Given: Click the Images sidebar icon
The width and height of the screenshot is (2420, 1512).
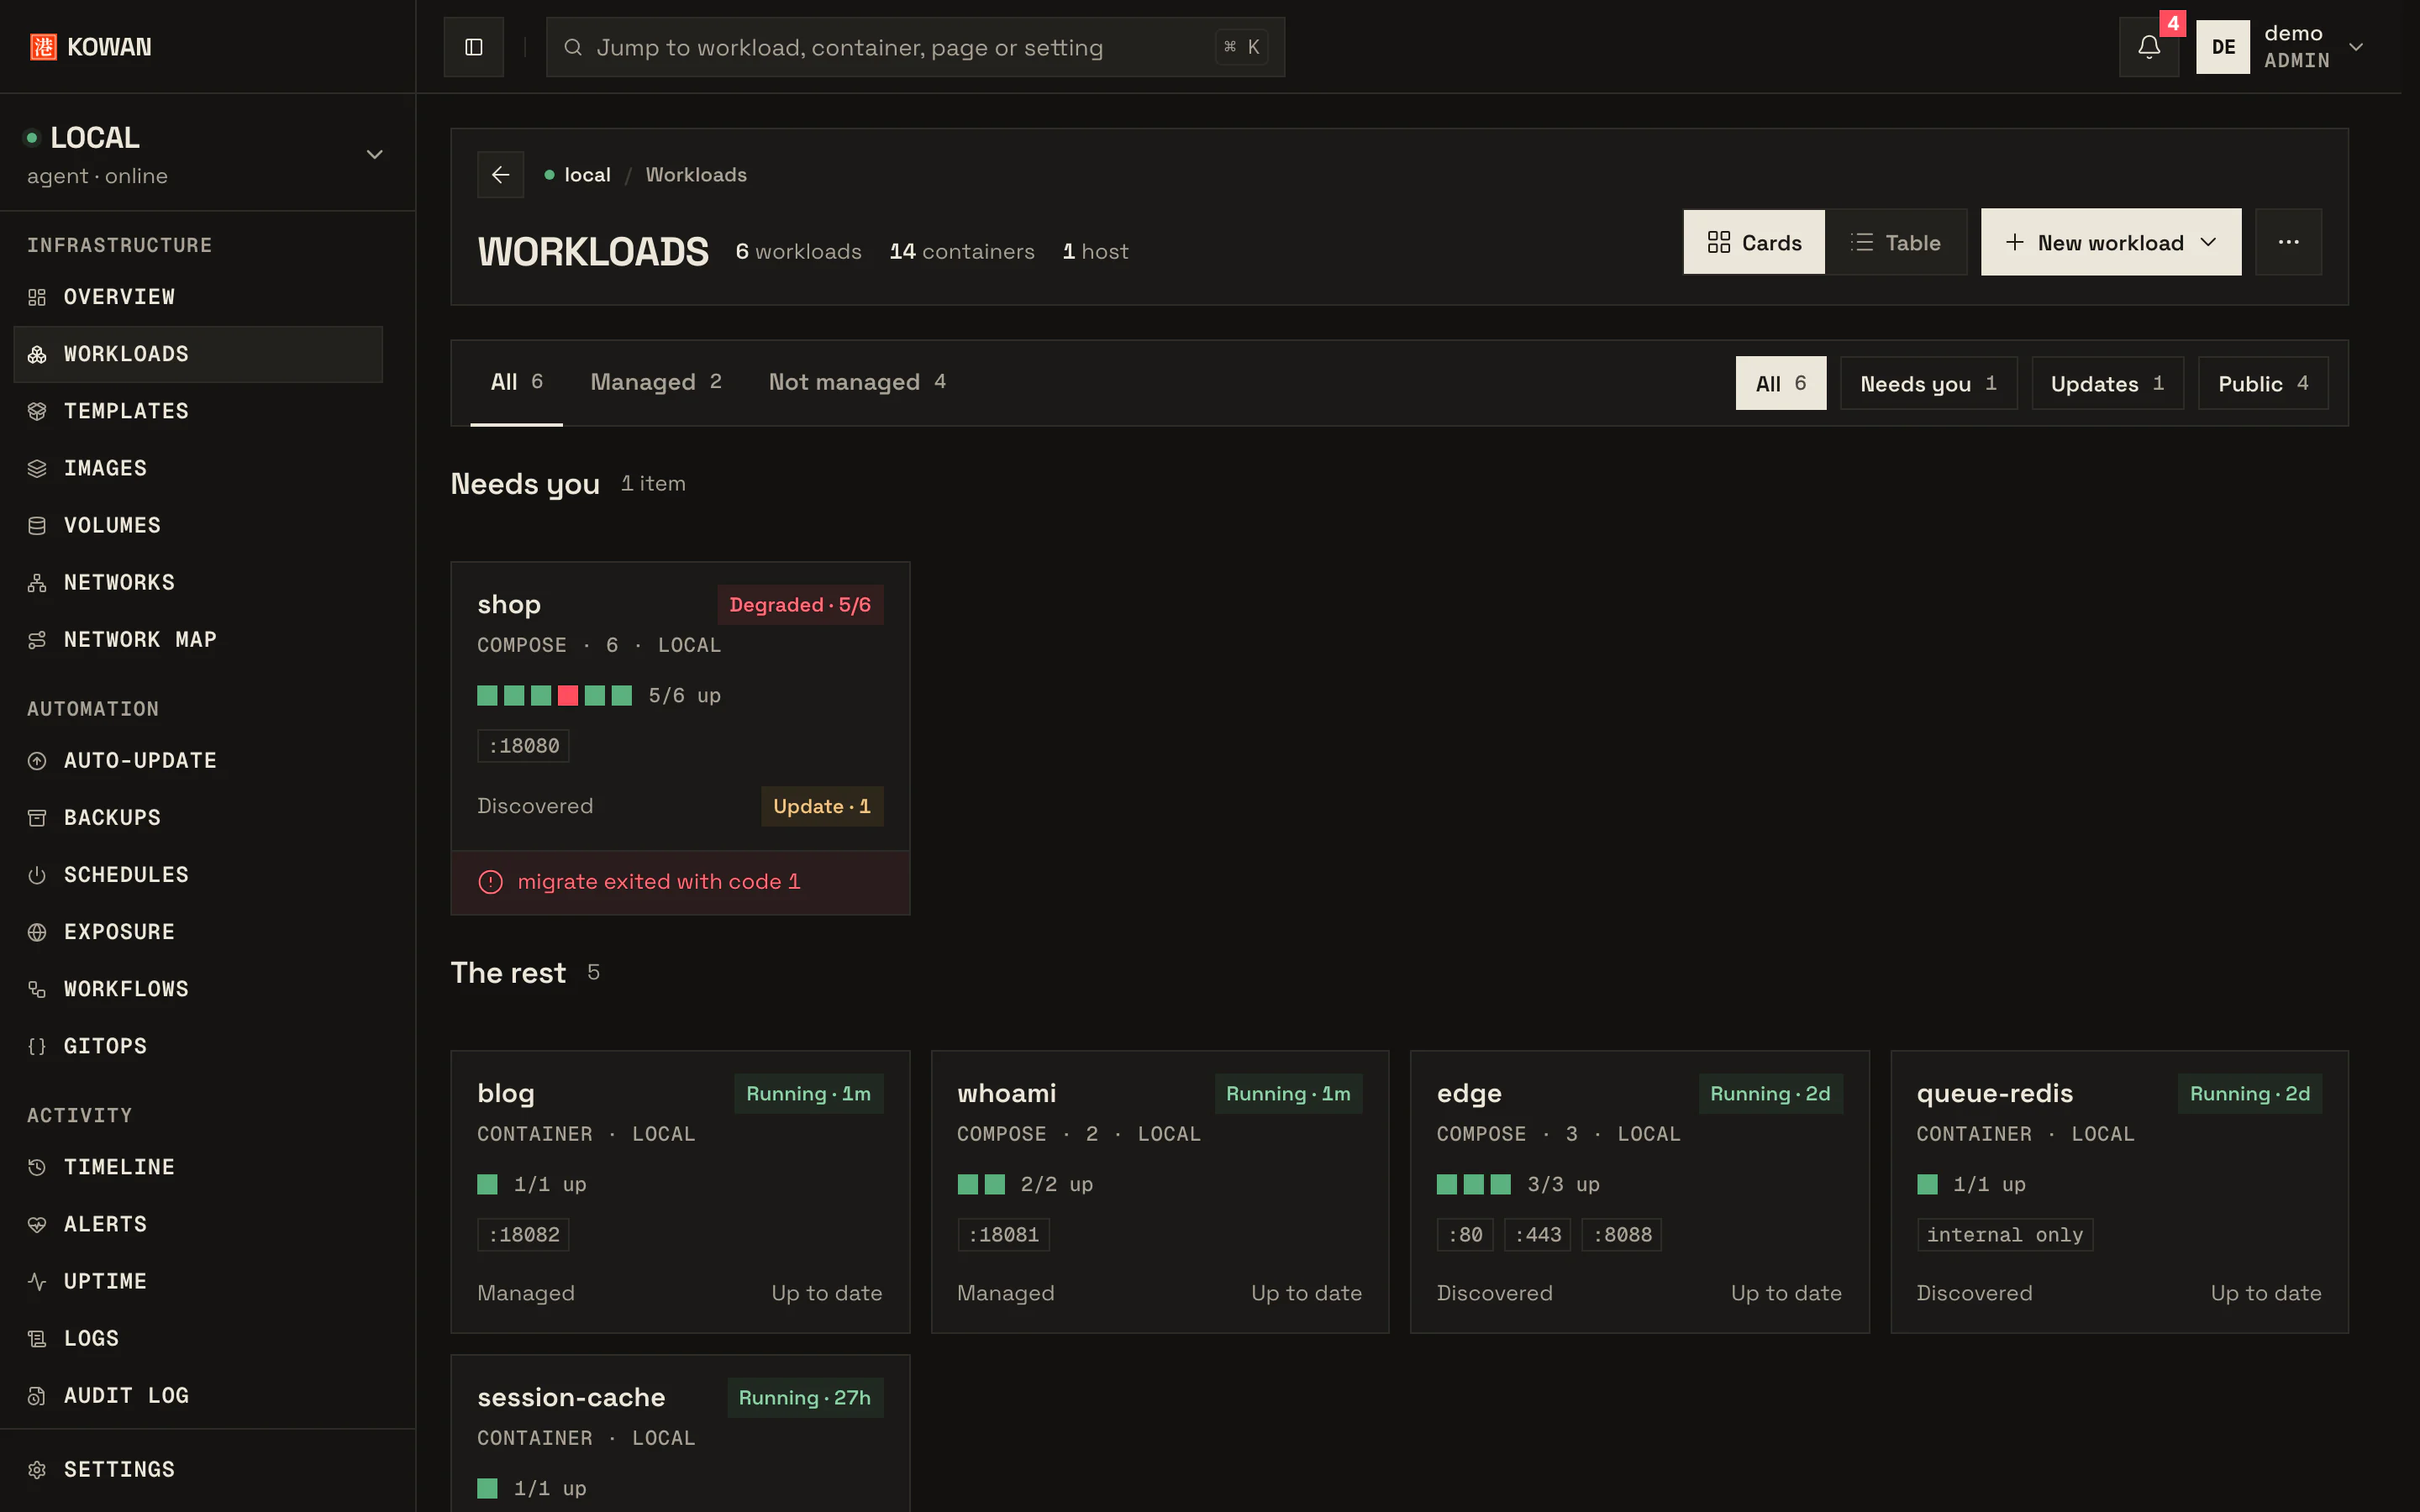Looking at the screenshot, I should 37,468.
